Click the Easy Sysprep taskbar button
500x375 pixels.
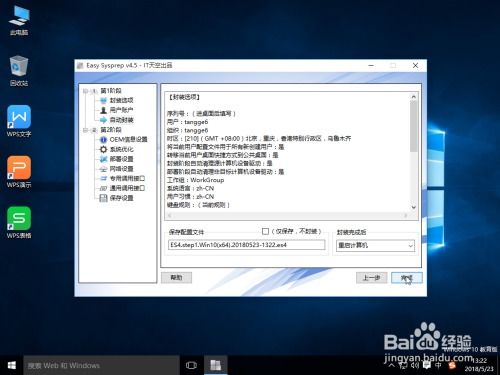click(x=216, y=365)
